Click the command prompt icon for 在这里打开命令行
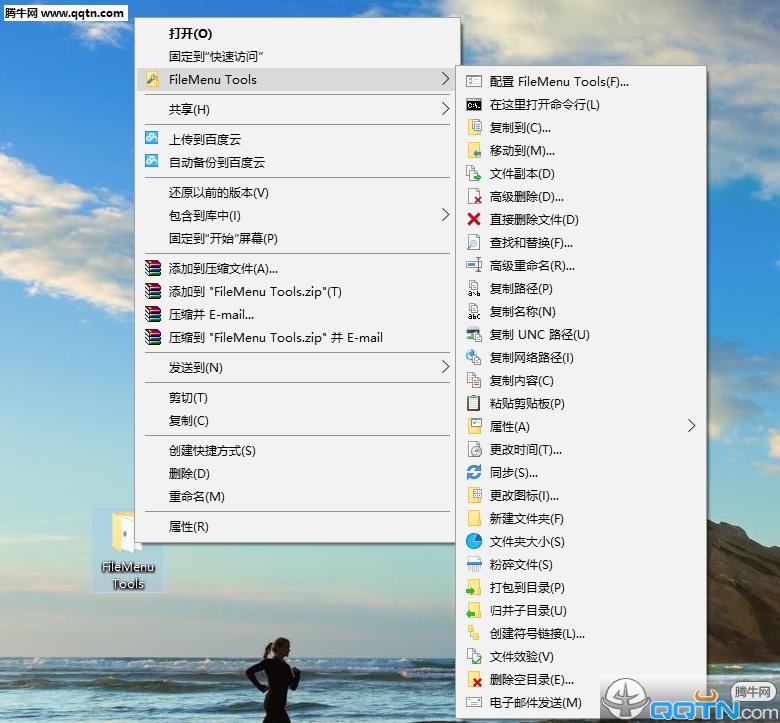780x723 pixels. [x=474, y=105]
